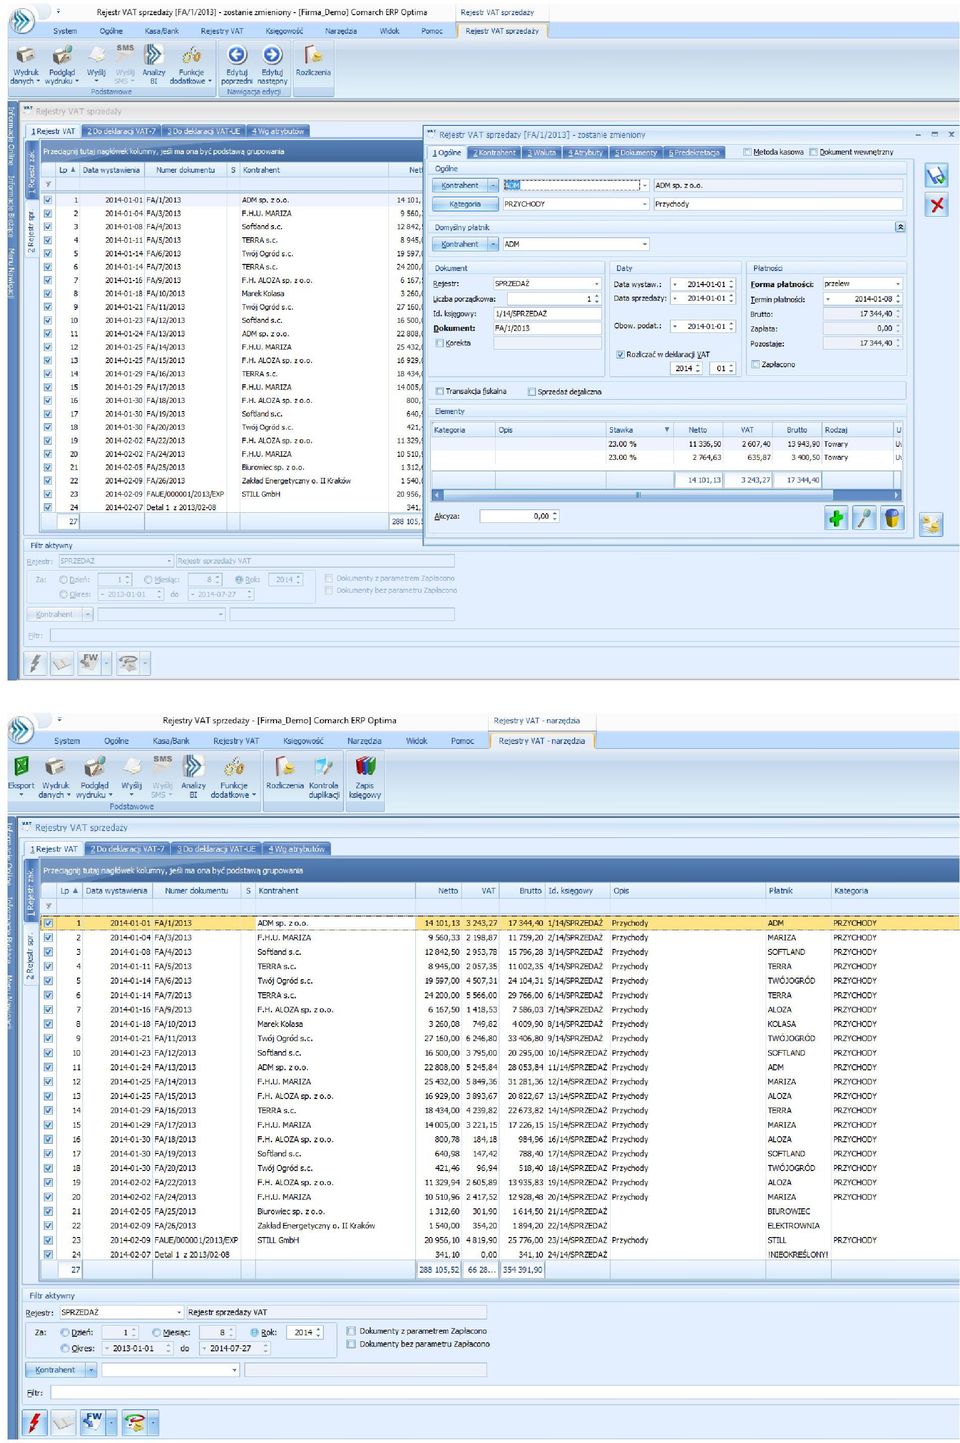
Task: Delete element with trash bin icon
Action: click(893, 517)
